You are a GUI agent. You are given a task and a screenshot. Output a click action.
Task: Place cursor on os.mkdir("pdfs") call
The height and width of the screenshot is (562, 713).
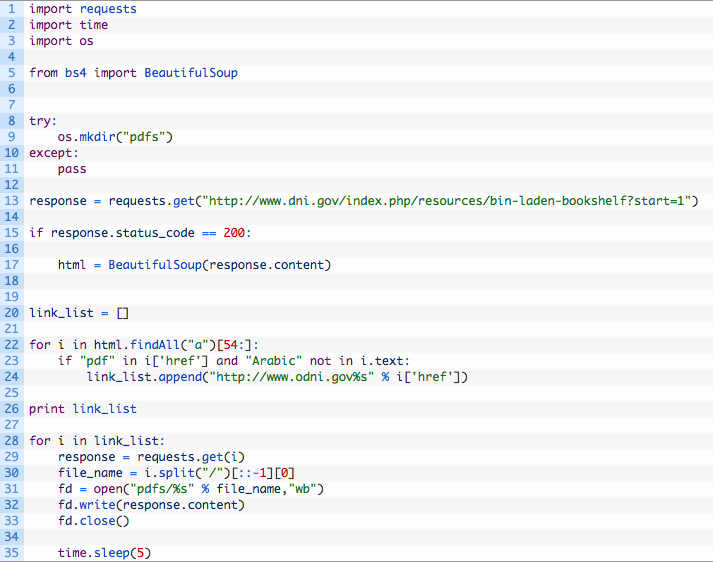115,137
